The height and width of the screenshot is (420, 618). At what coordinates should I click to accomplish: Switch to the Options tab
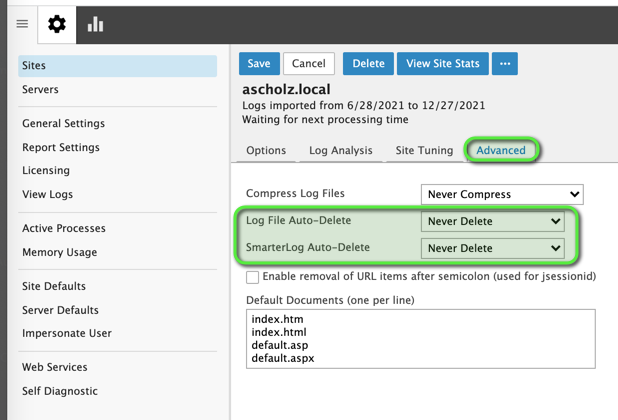pos(266,150)
